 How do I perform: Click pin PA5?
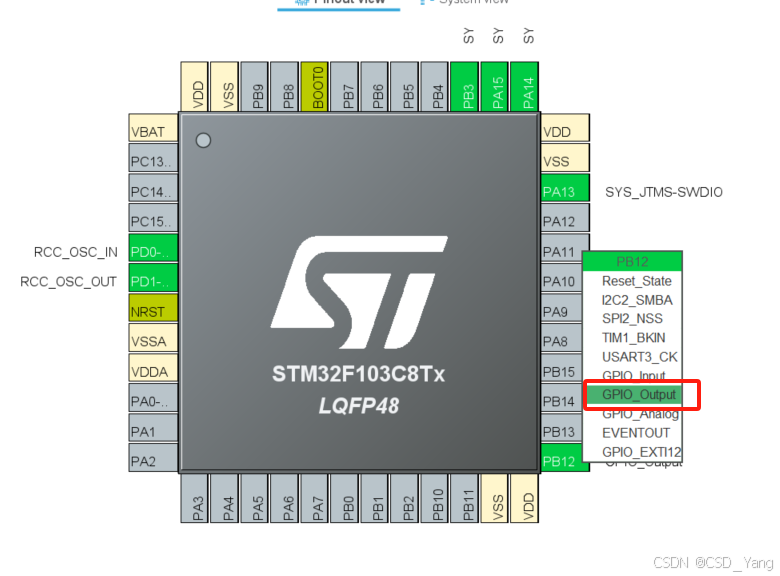tap(254, 498)
